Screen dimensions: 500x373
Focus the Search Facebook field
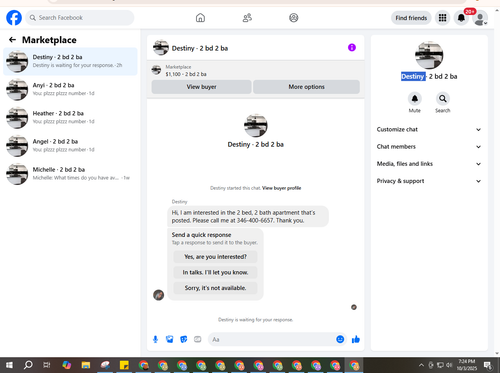[80, 18]
